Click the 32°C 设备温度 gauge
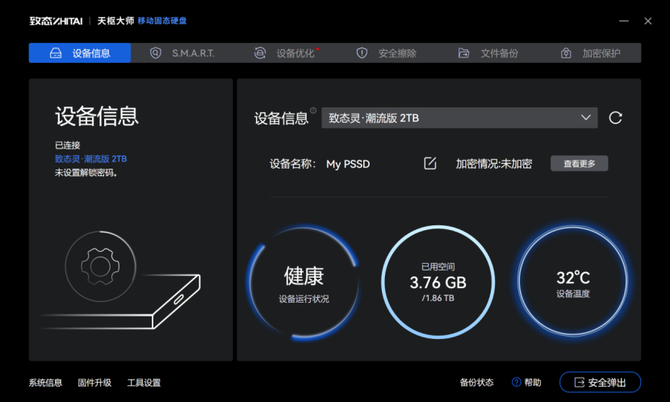670x402 pixels. click(x=573, y=282)
